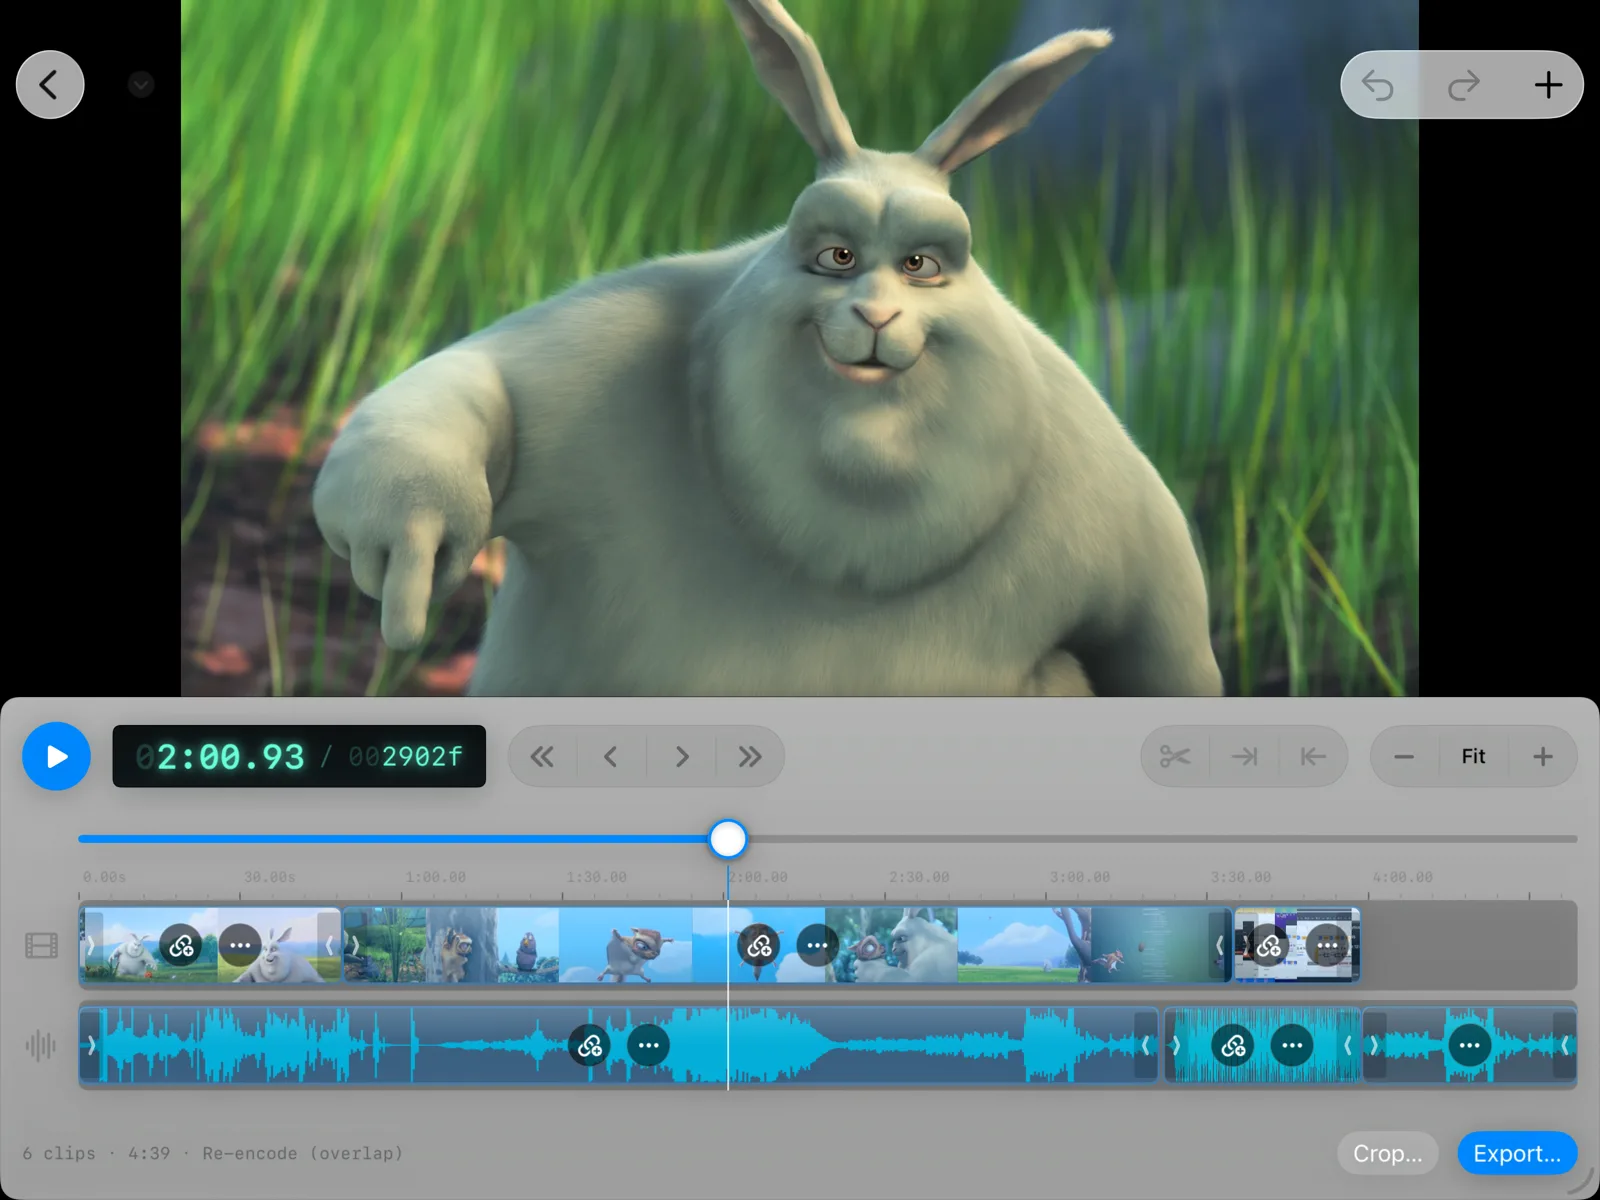Open the more options menu on the first video clip
Screen dimensions: 1600x1200
coord(240,945)
